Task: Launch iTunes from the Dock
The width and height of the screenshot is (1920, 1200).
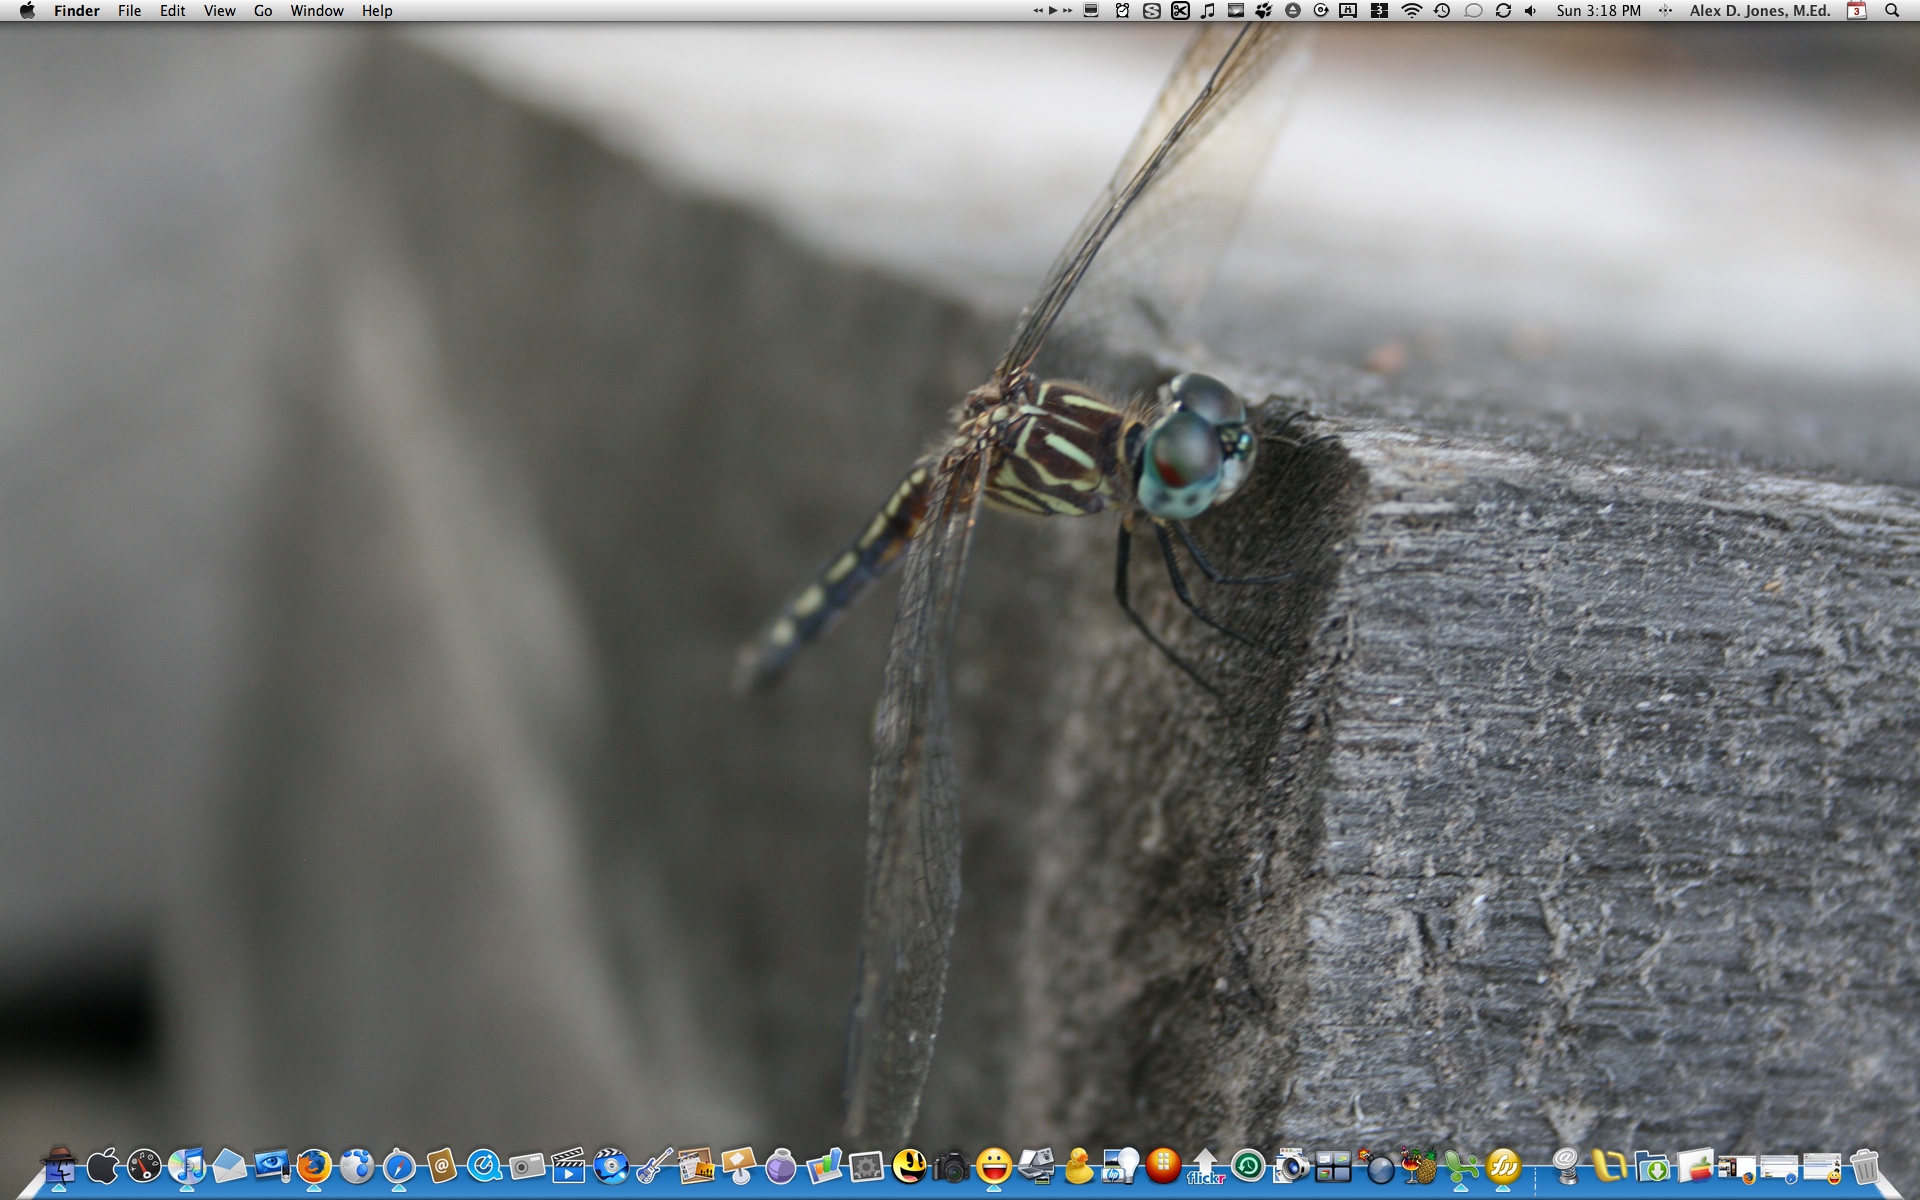Action: [x=187, y=1166]
